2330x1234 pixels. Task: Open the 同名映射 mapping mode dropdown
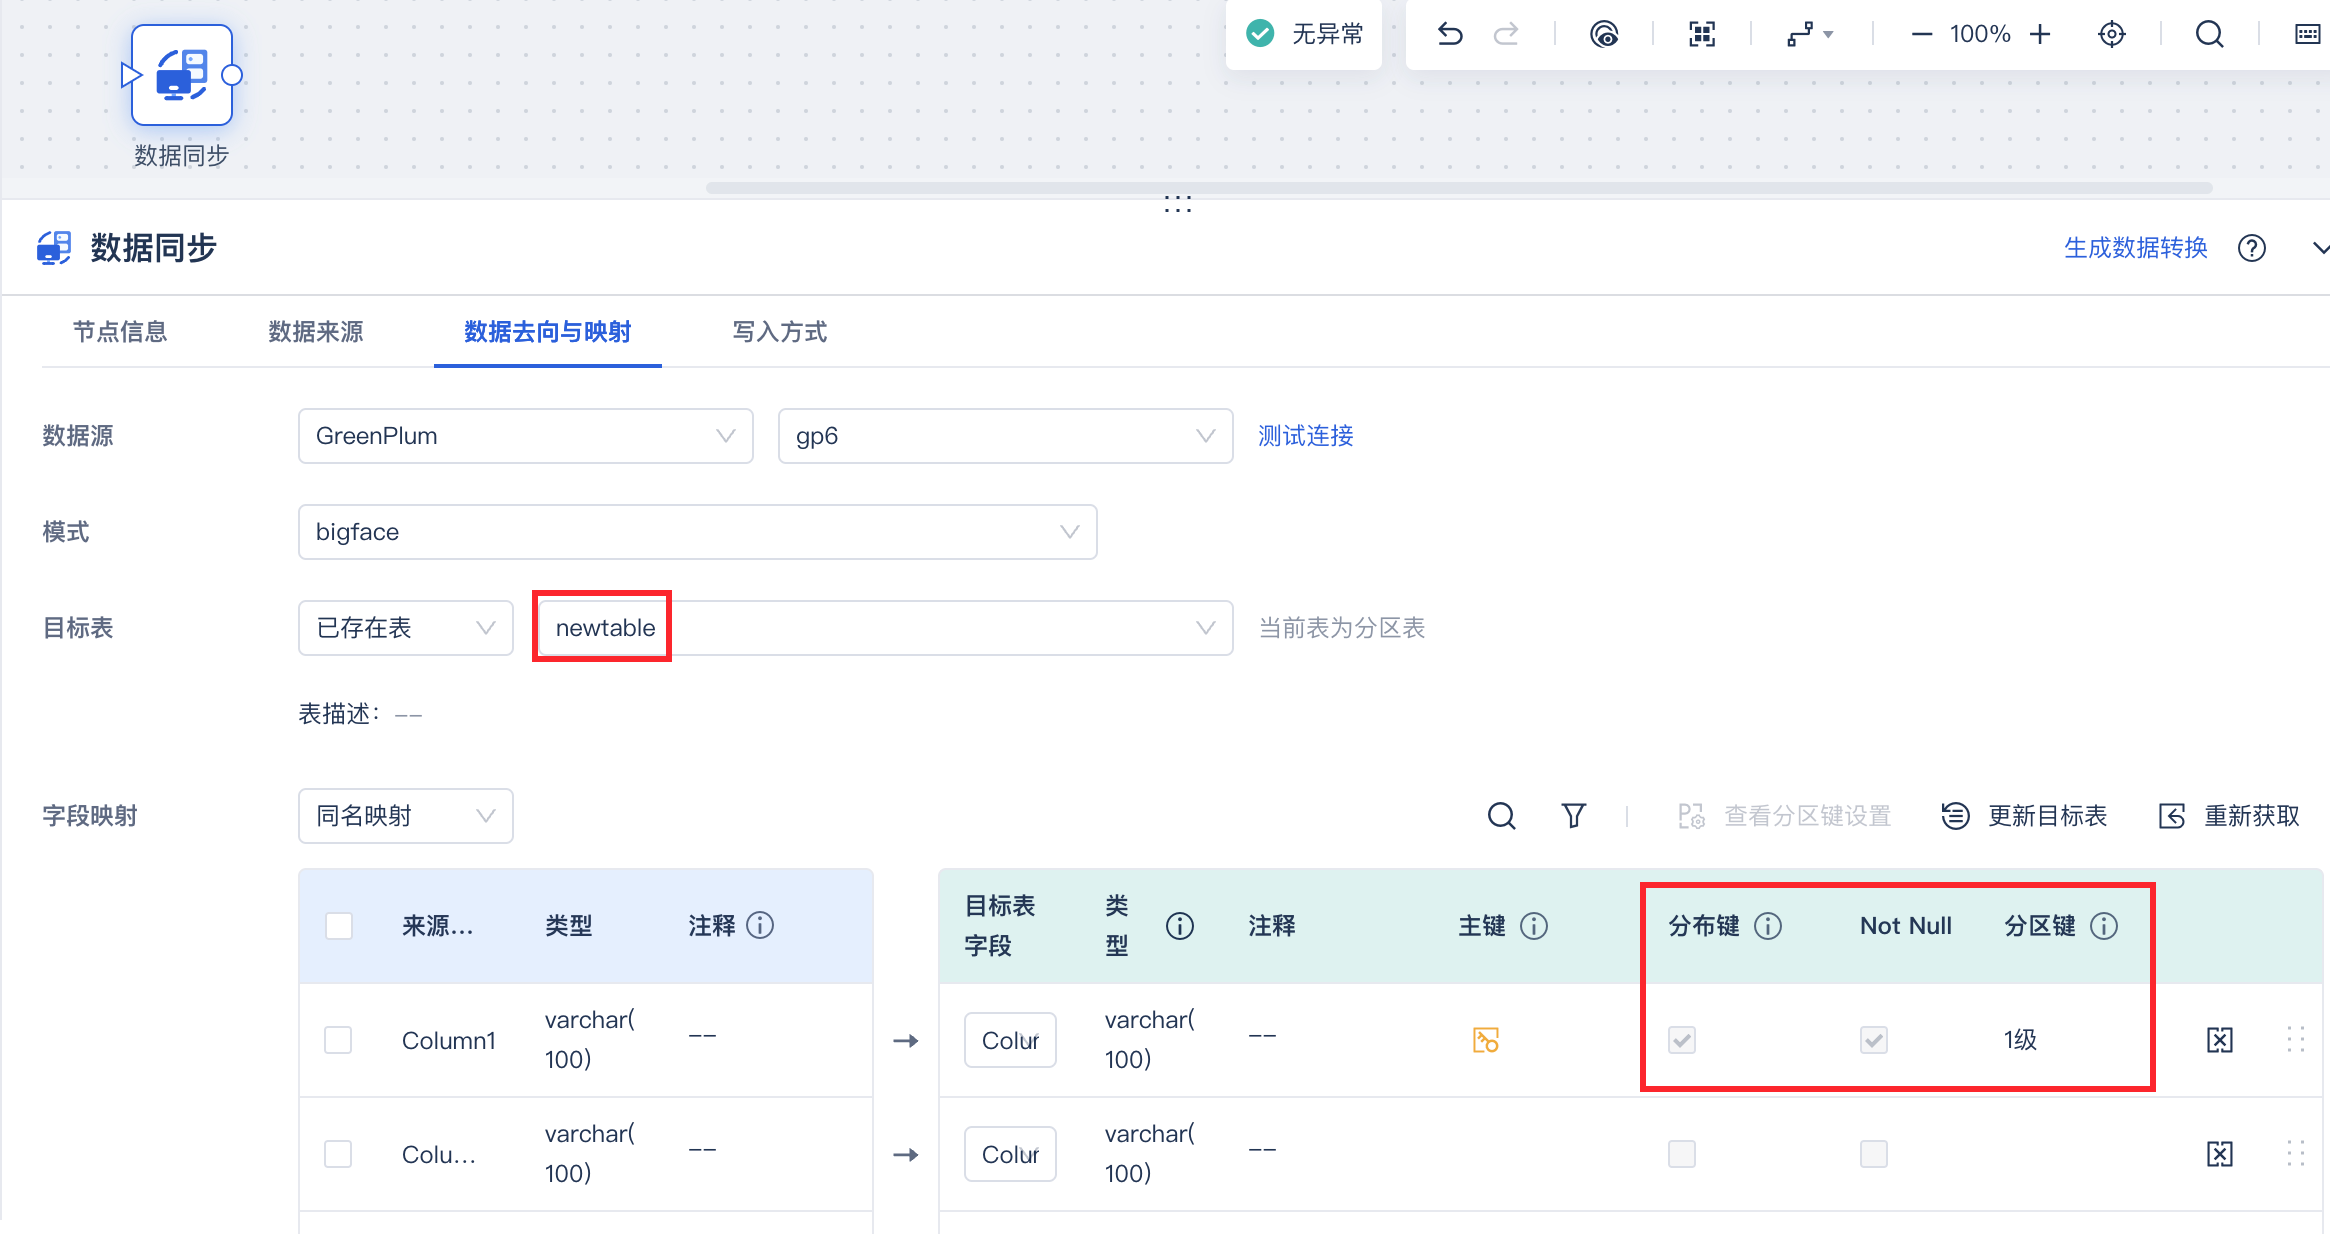tap(405, 816)
